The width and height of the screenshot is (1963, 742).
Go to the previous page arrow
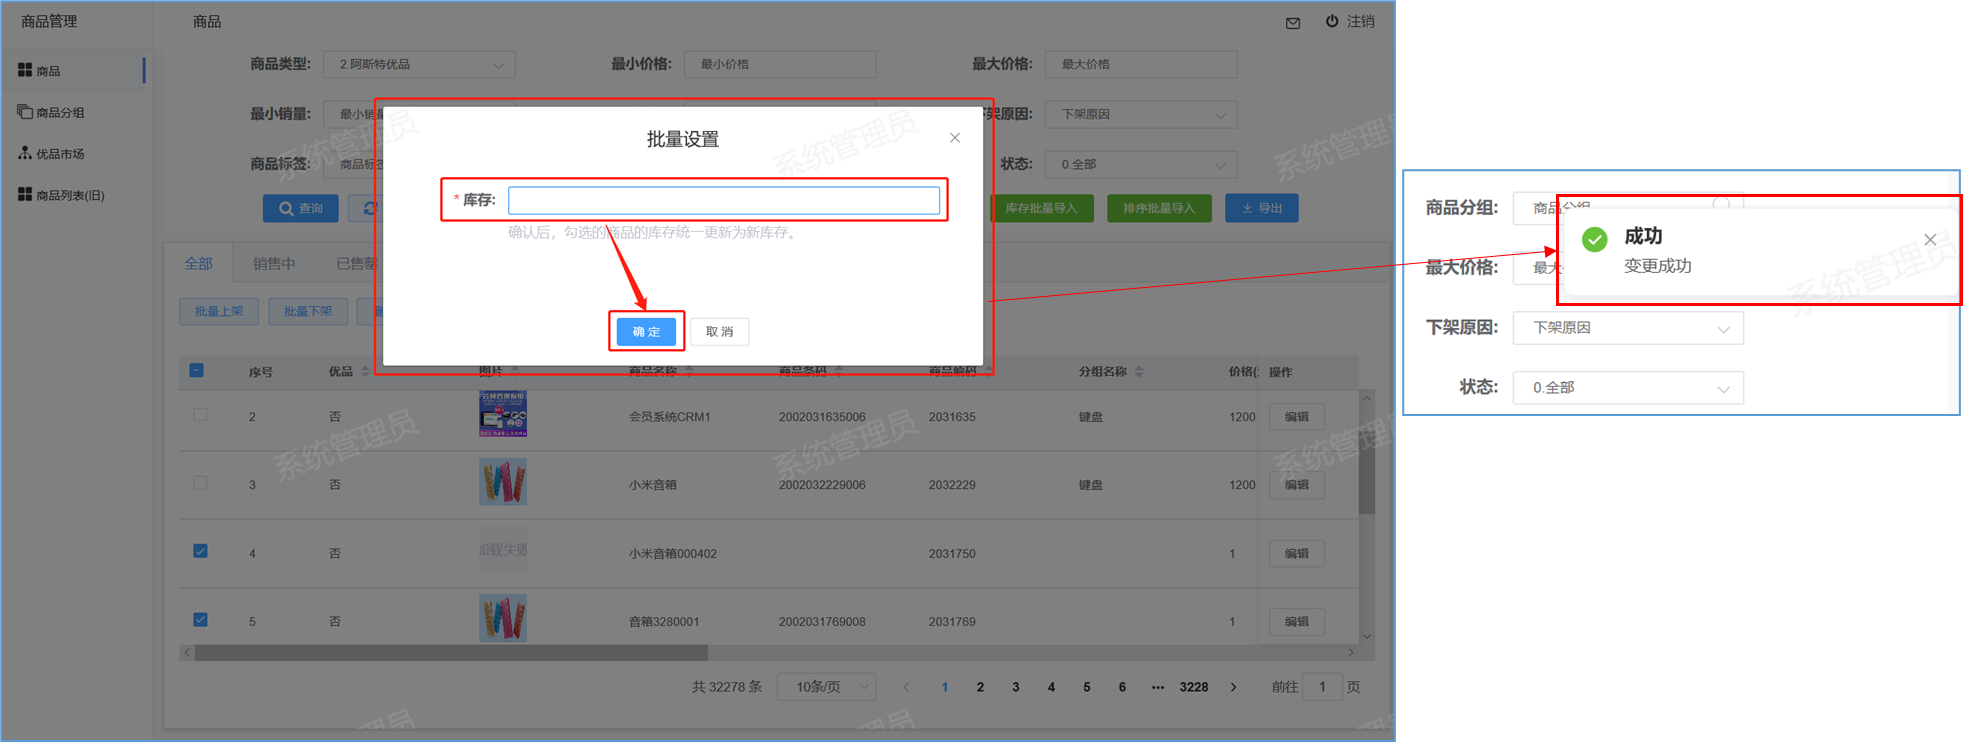[906, 687]
